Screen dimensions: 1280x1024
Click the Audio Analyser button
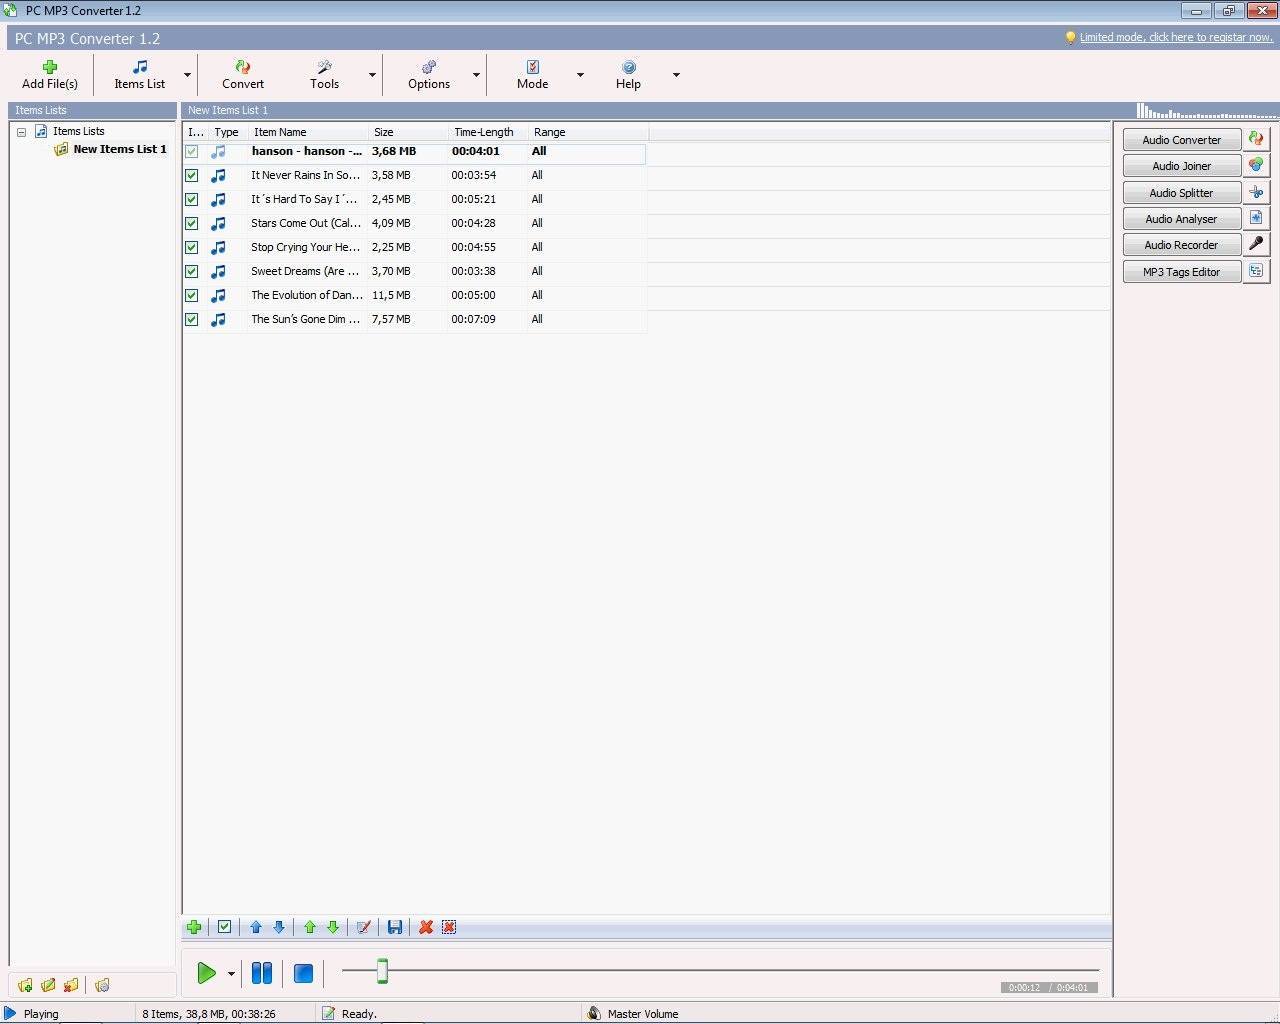pos(1181,219)
